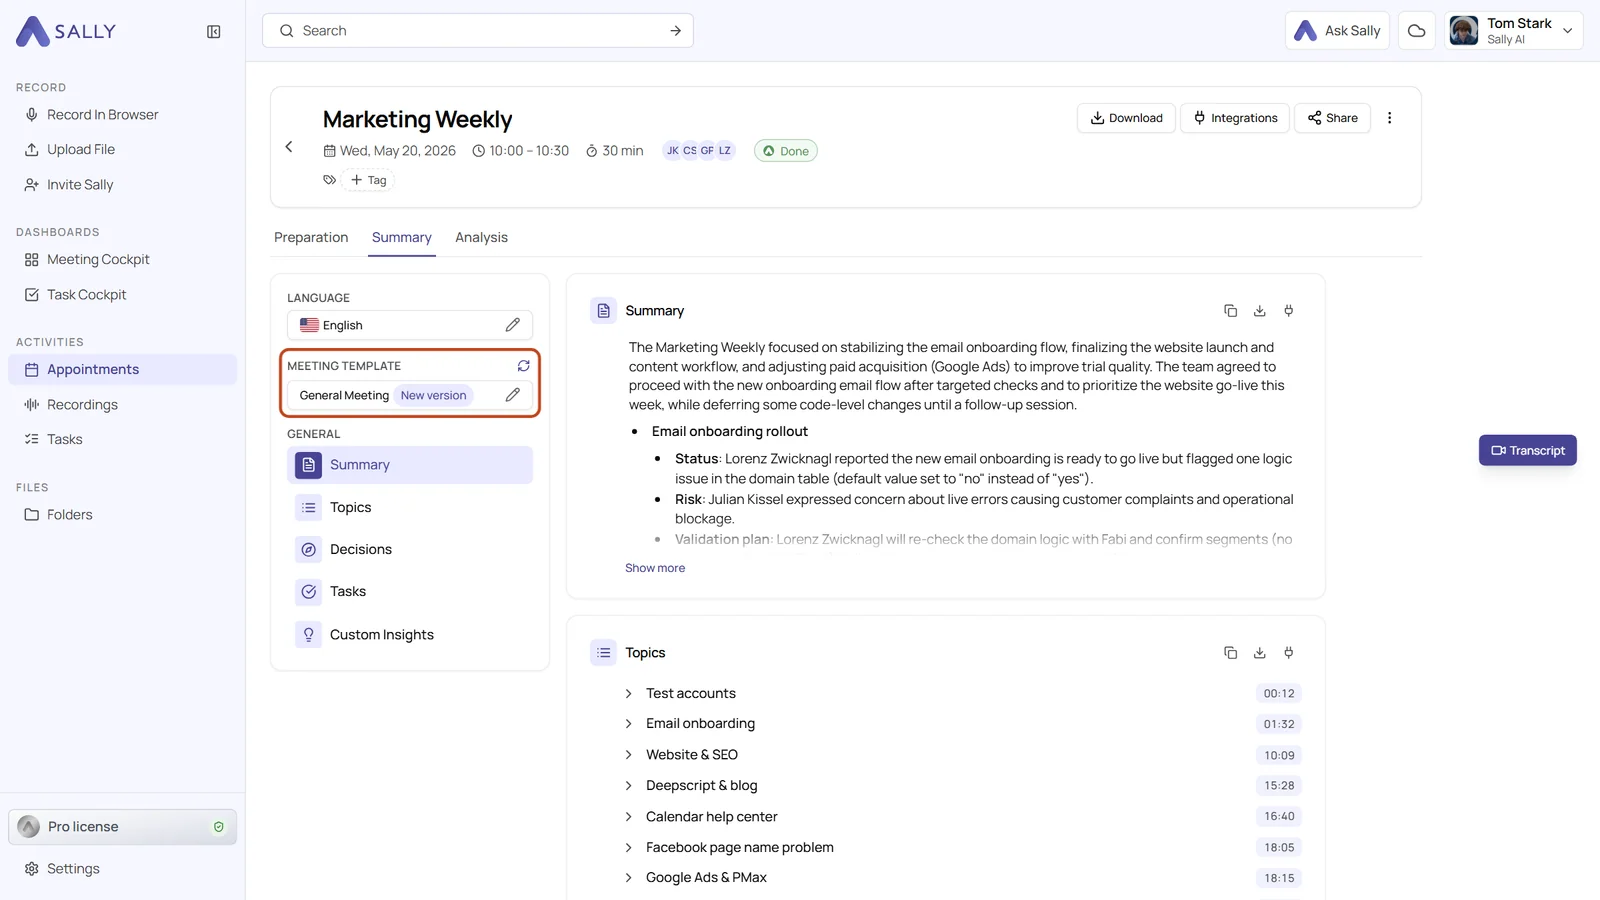This screenshot has height=900, width=1600.
Task: Send Topics section to integration
Action: [x=1288, y=653]
